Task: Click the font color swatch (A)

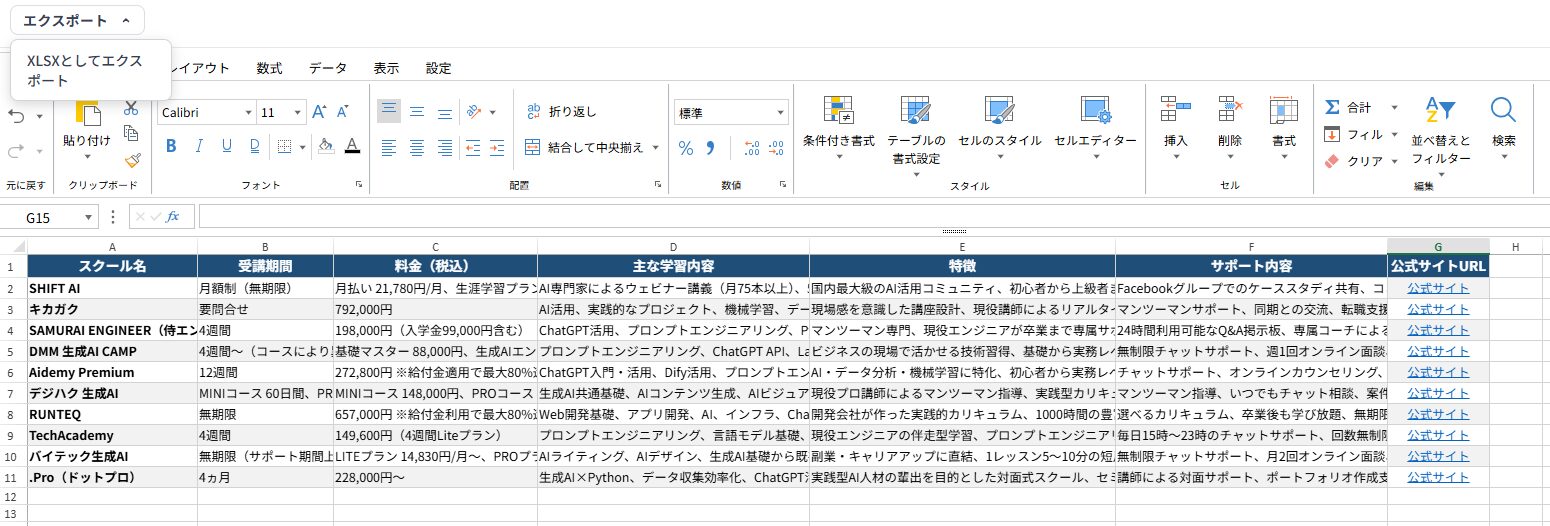Action: [352, 146]
